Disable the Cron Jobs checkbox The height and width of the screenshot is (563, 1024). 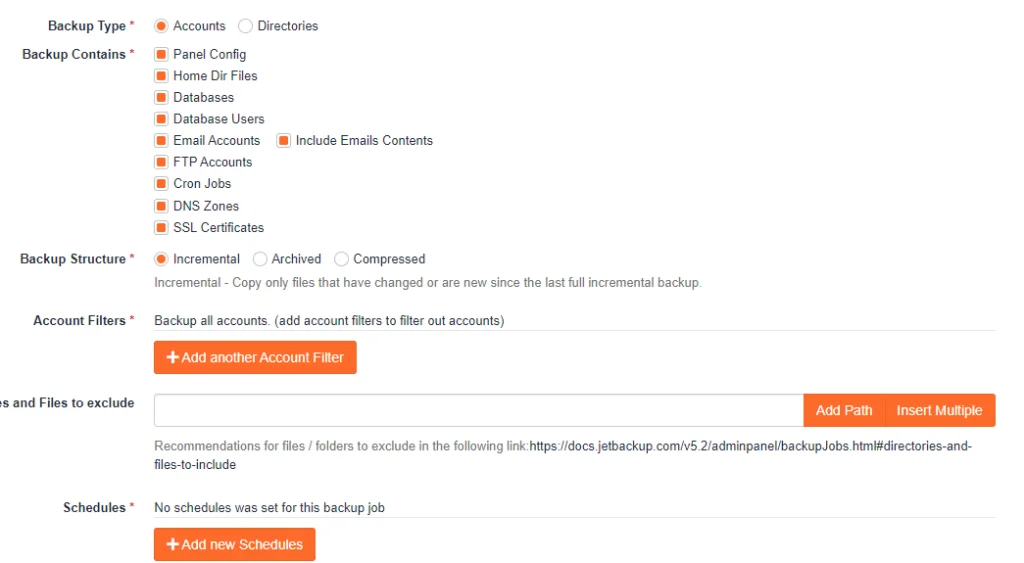point(161,184)
